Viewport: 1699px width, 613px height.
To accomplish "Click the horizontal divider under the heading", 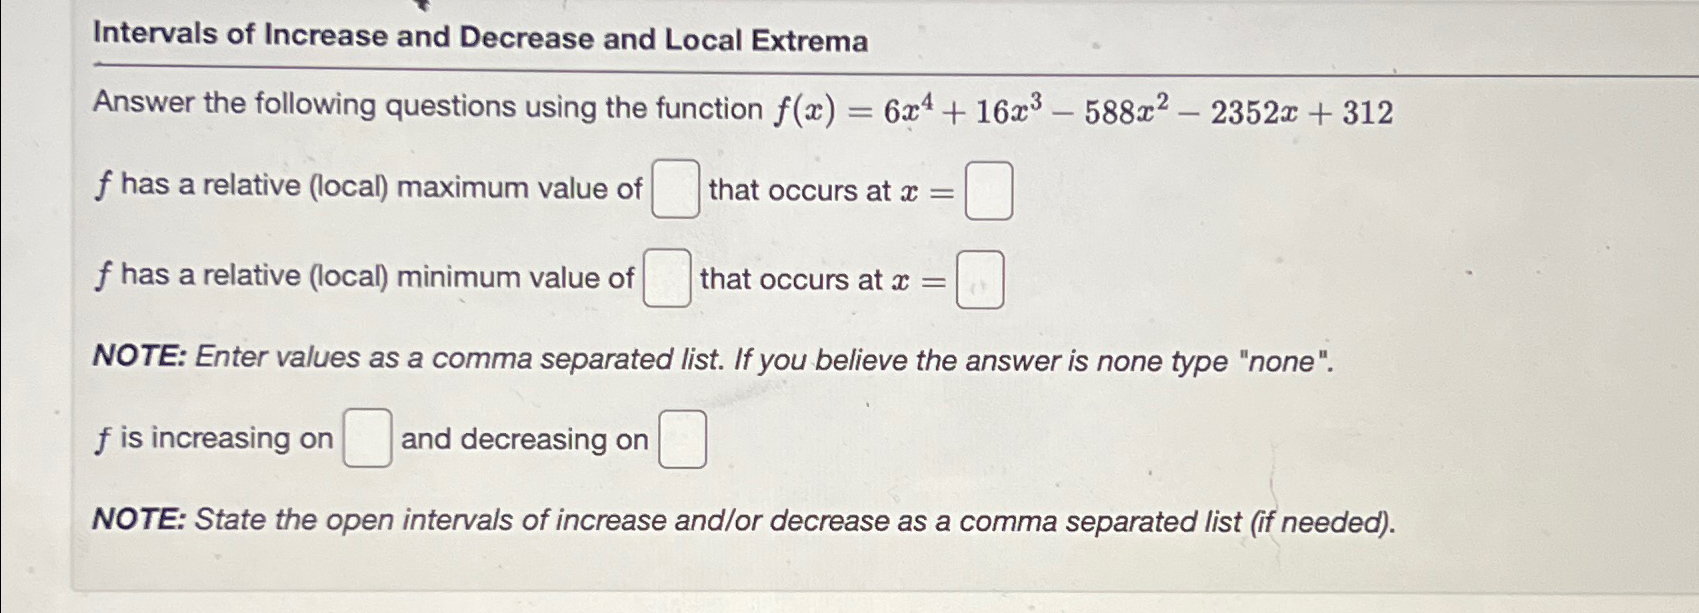I will tap(850, 72).
